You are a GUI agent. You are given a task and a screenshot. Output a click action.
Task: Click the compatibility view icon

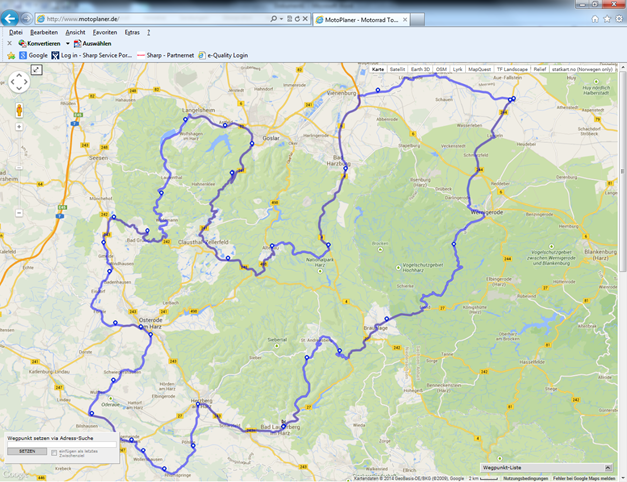point(290,19)
